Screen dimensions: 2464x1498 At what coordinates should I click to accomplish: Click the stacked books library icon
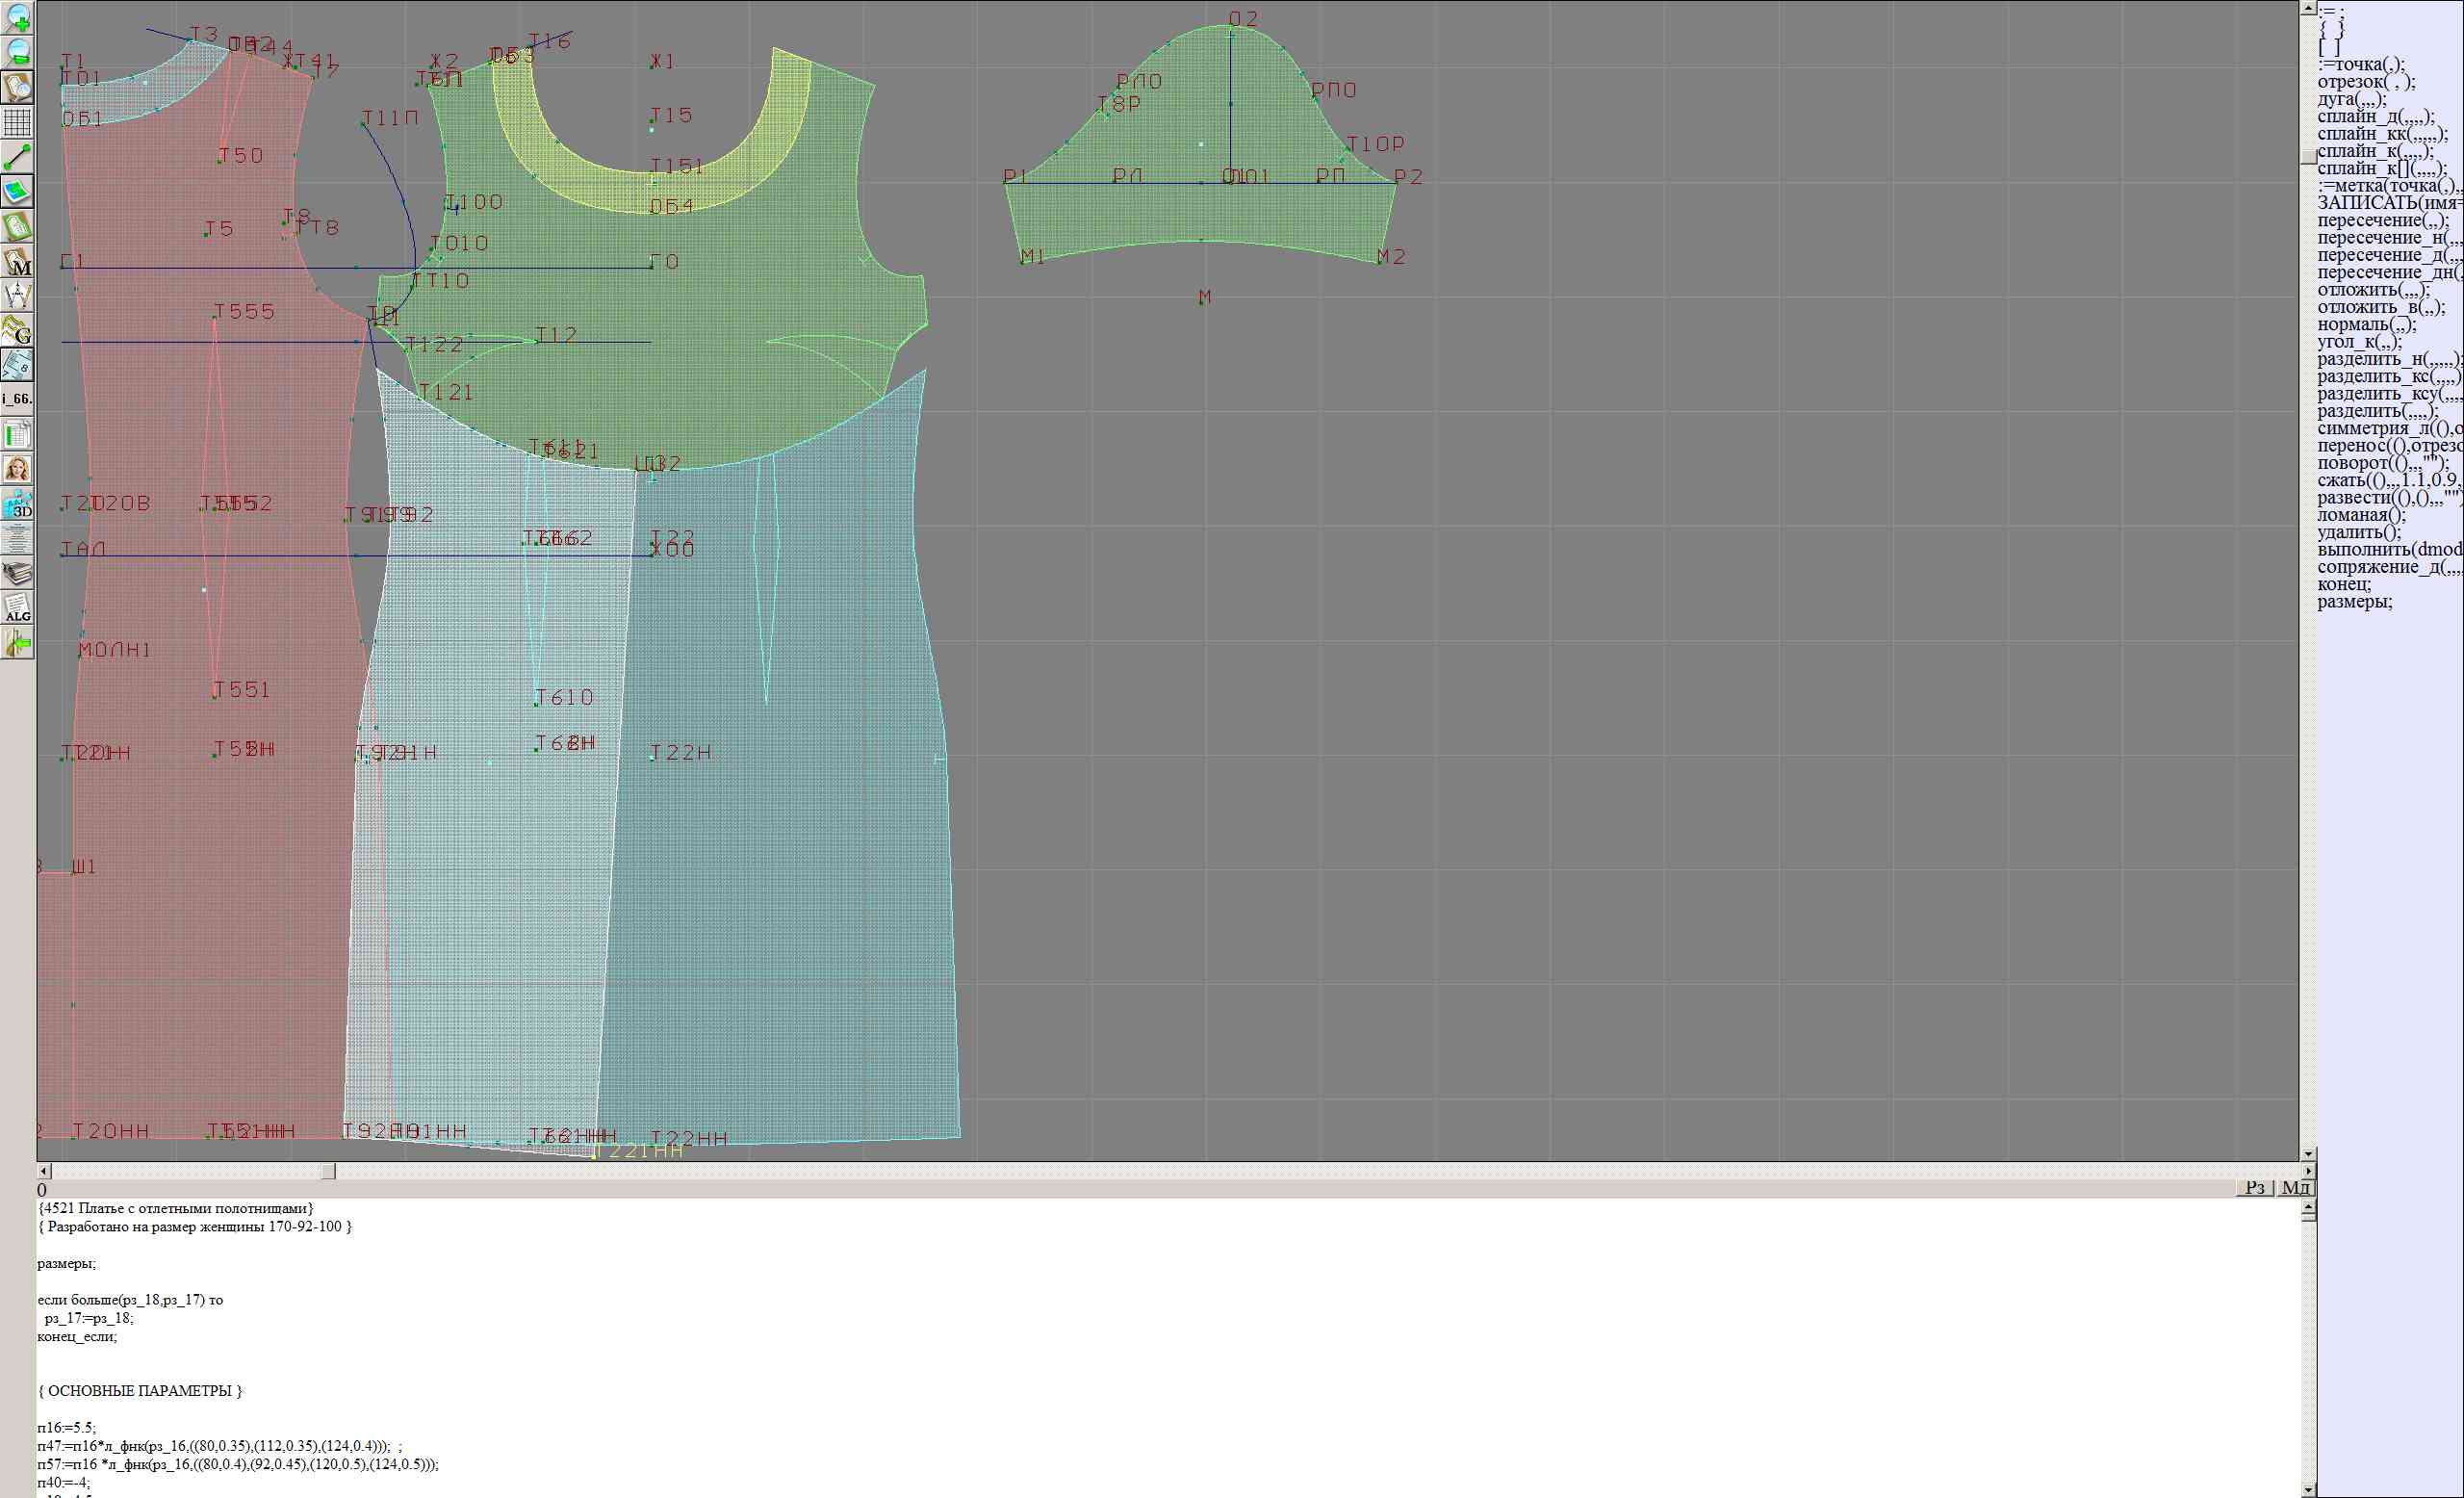pos(17,573)
